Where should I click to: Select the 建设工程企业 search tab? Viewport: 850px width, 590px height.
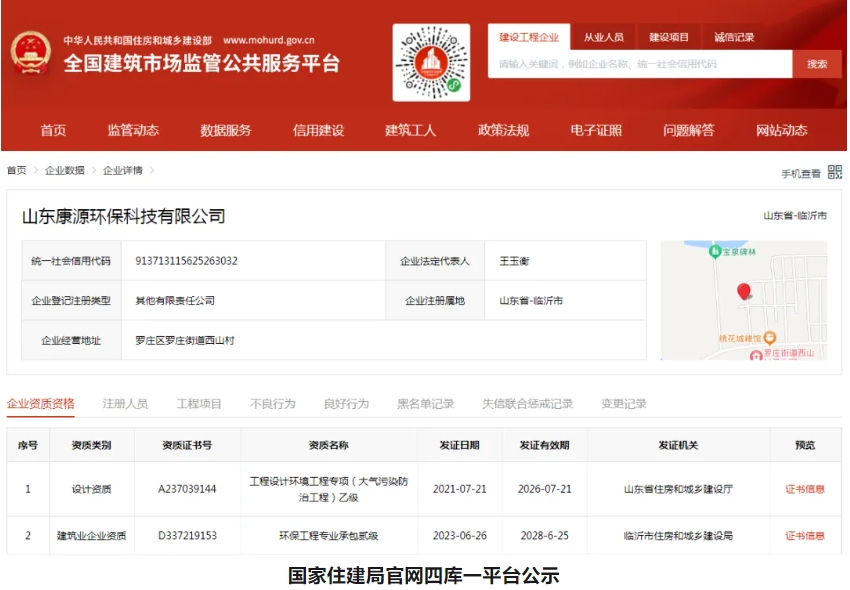tap(529, 37)
